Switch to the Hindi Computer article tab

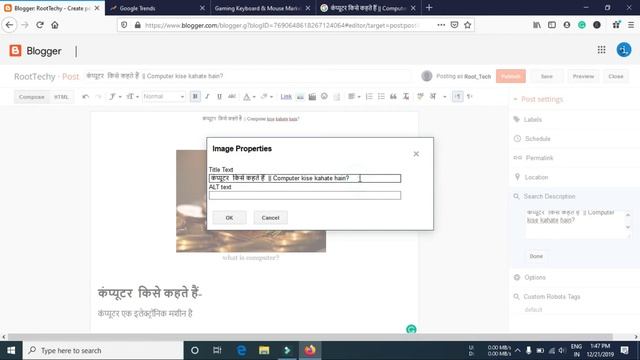pos(367,8)
